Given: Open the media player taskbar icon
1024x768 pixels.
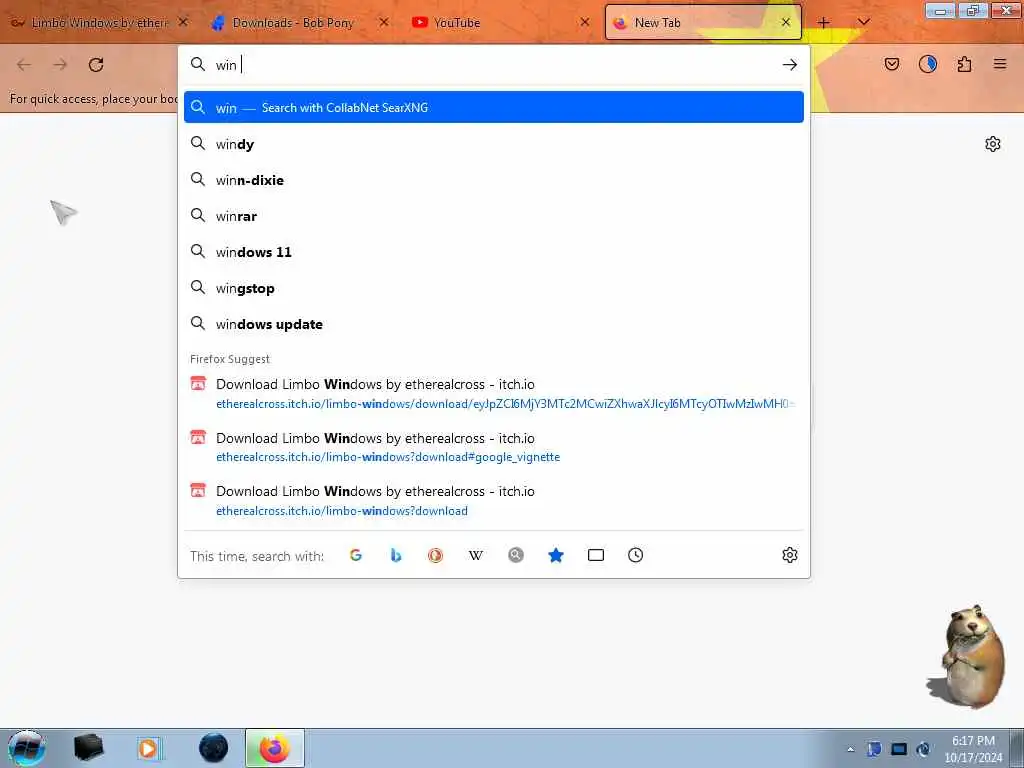Looking at the screenshot, I should 150,748.
